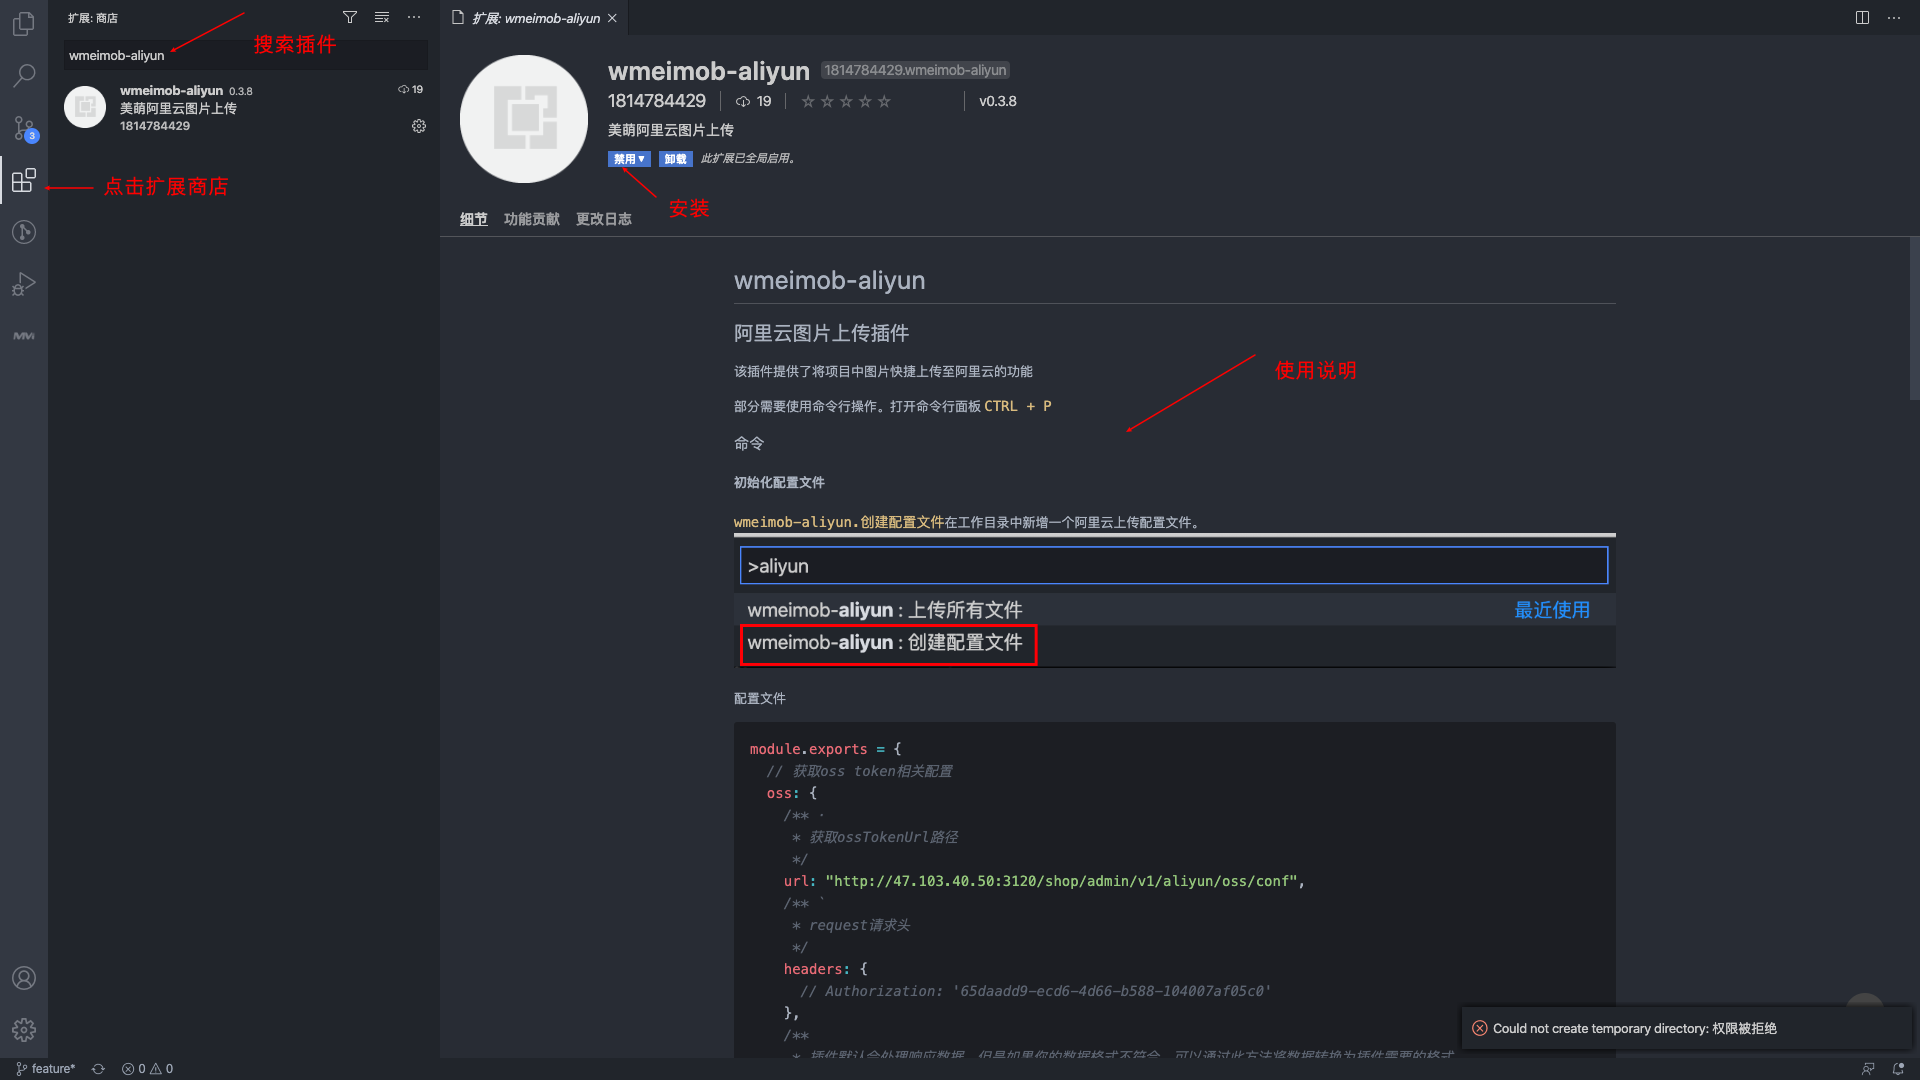Click the 初始化配置文件 heading text

[x=779, y=482]
